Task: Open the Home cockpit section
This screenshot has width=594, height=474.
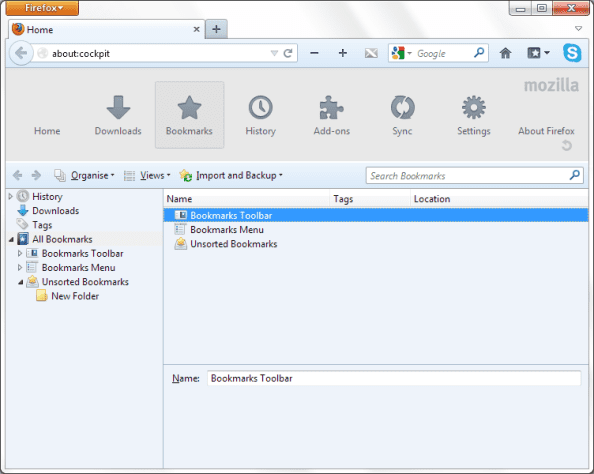Action: coord(47,131)
